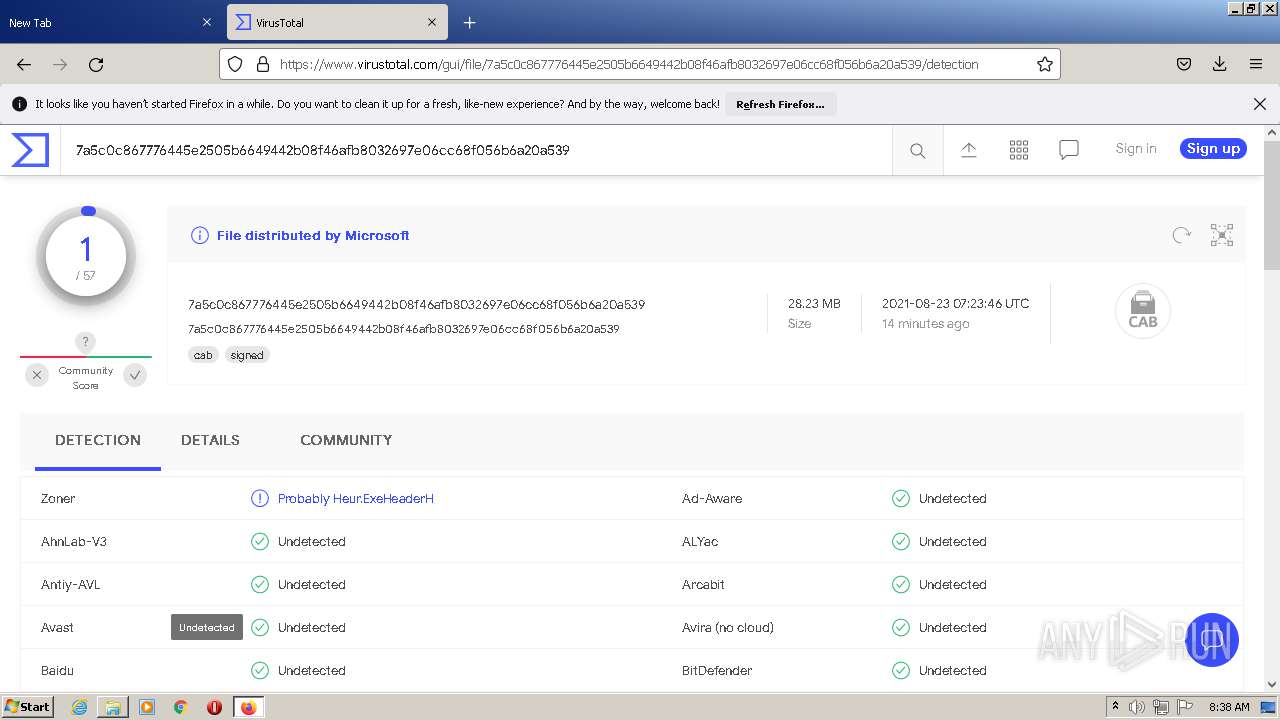Switch to the DETAILS tab
Viewport: 1280px width, 720px height.
click(x=210, y=440)
